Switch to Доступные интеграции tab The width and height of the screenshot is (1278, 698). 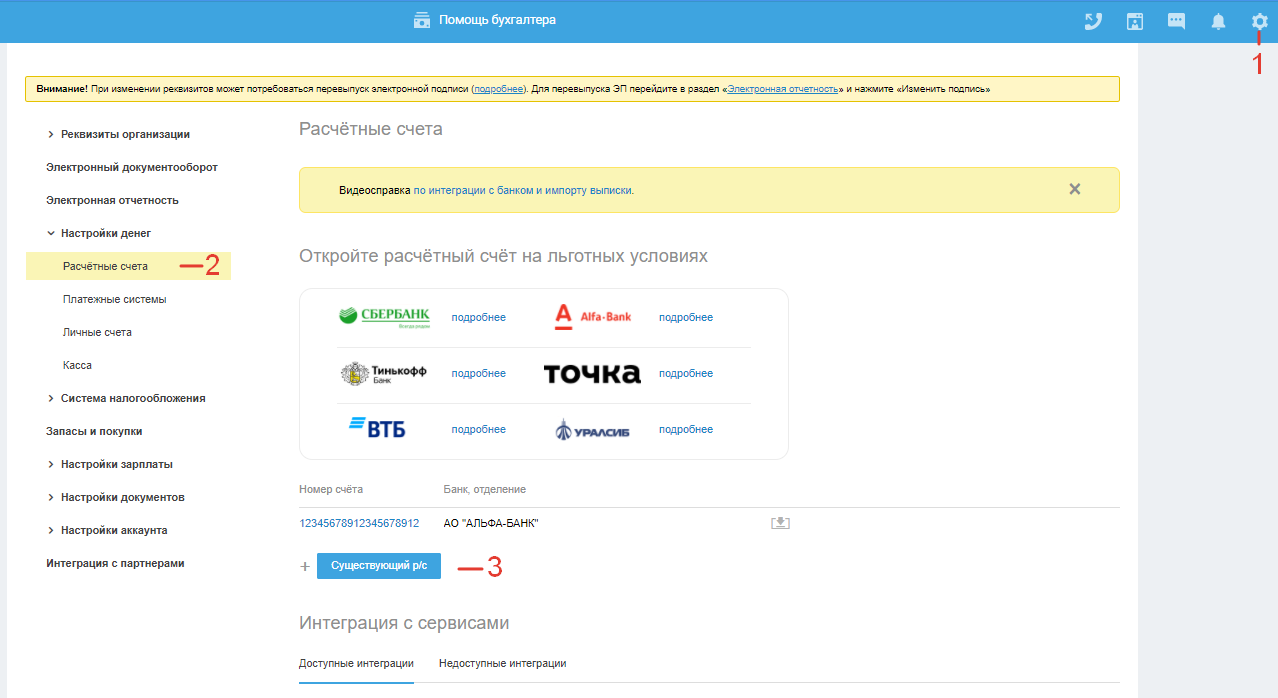(356, 663)
